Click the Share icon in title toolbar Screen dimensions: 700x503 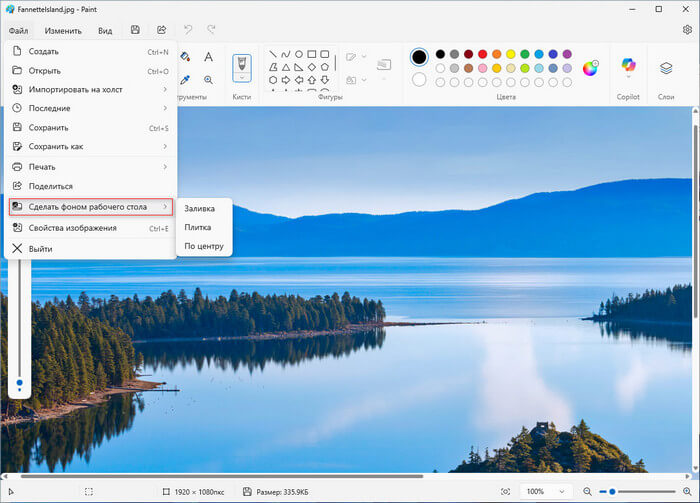pos(161,30)
